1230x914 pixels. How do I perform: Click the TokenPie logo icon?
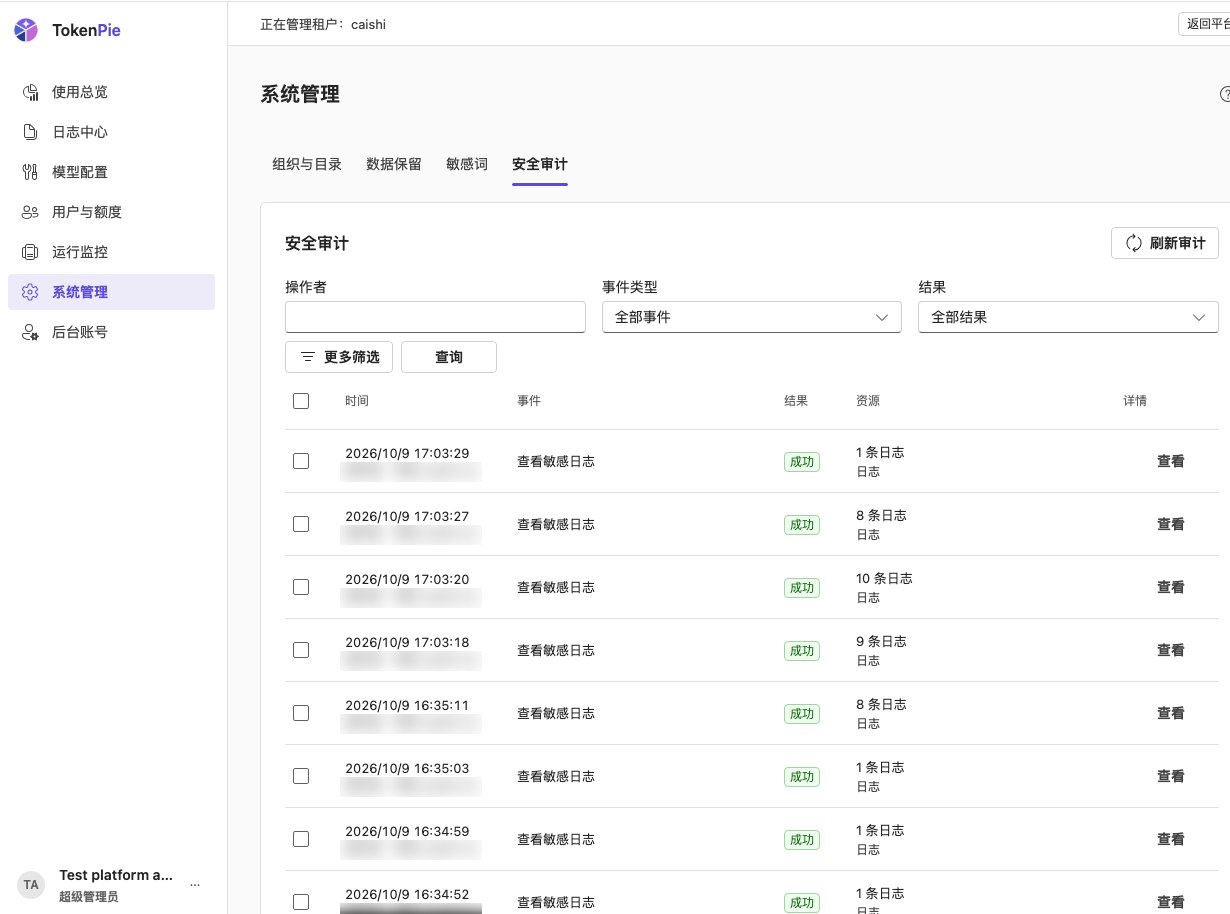pos(26,30)
